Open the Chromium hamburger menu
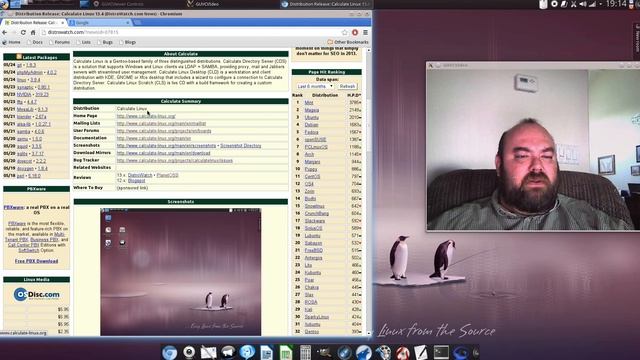Viewport: 640px width, 360px height. 365,32
